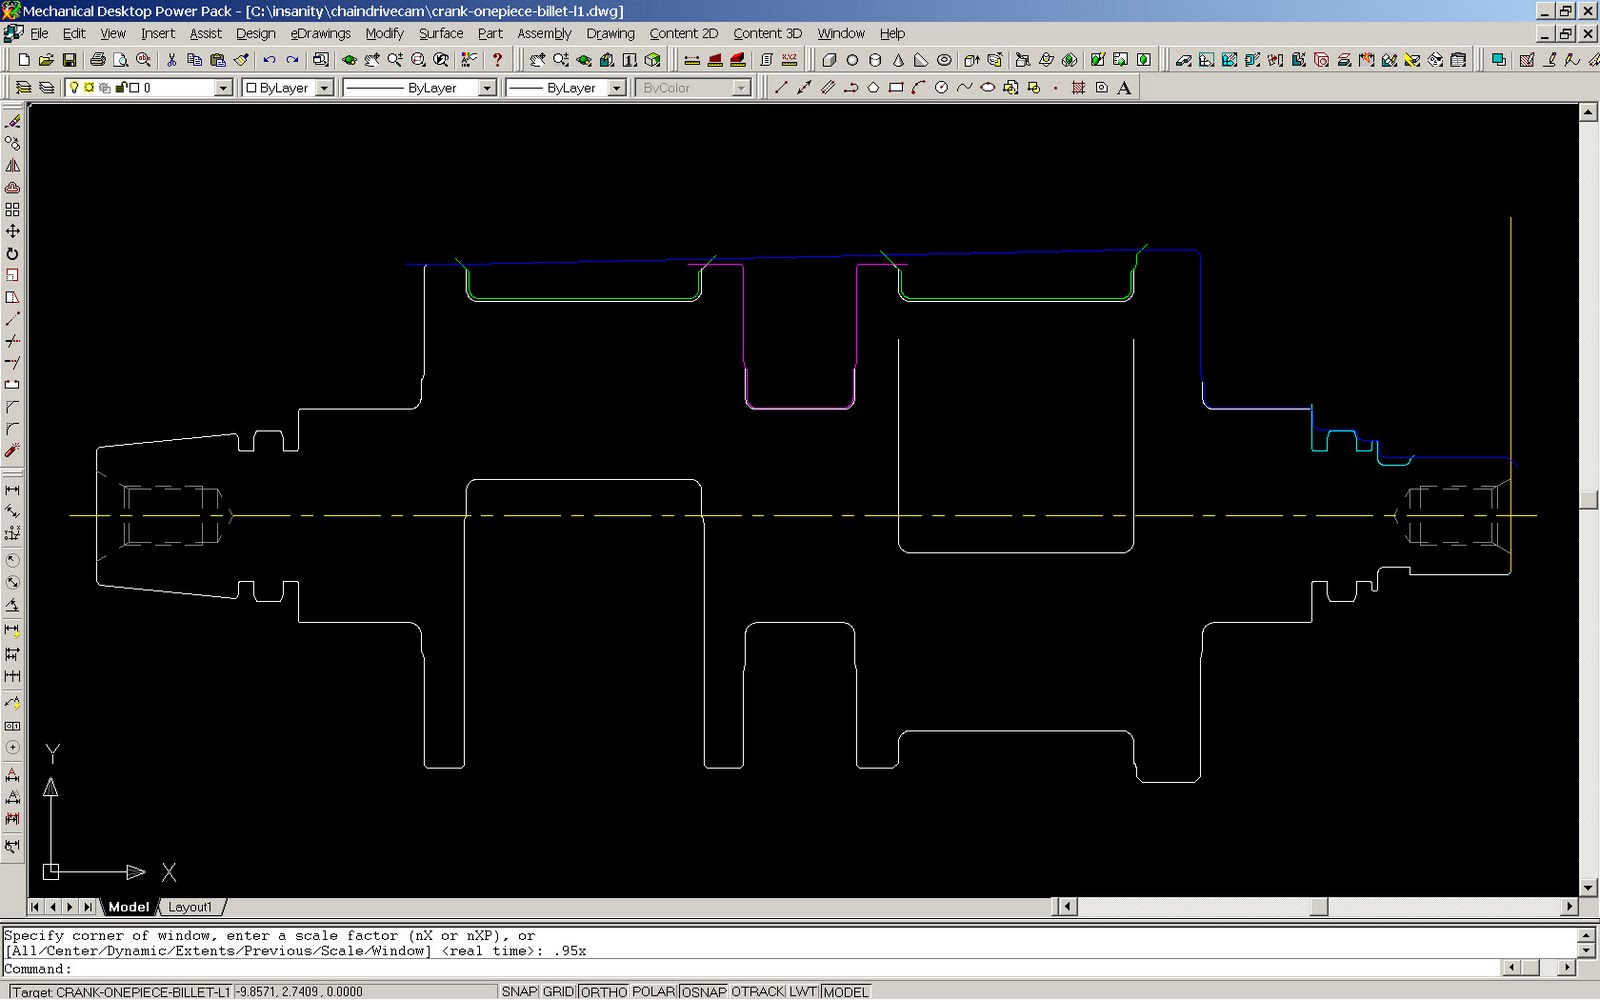This screenshot has height=1000, width=1600.
Task: Toggle layer 0 on/off lightbulb icon
Action: pyautogui.click(x=74, y=88)
